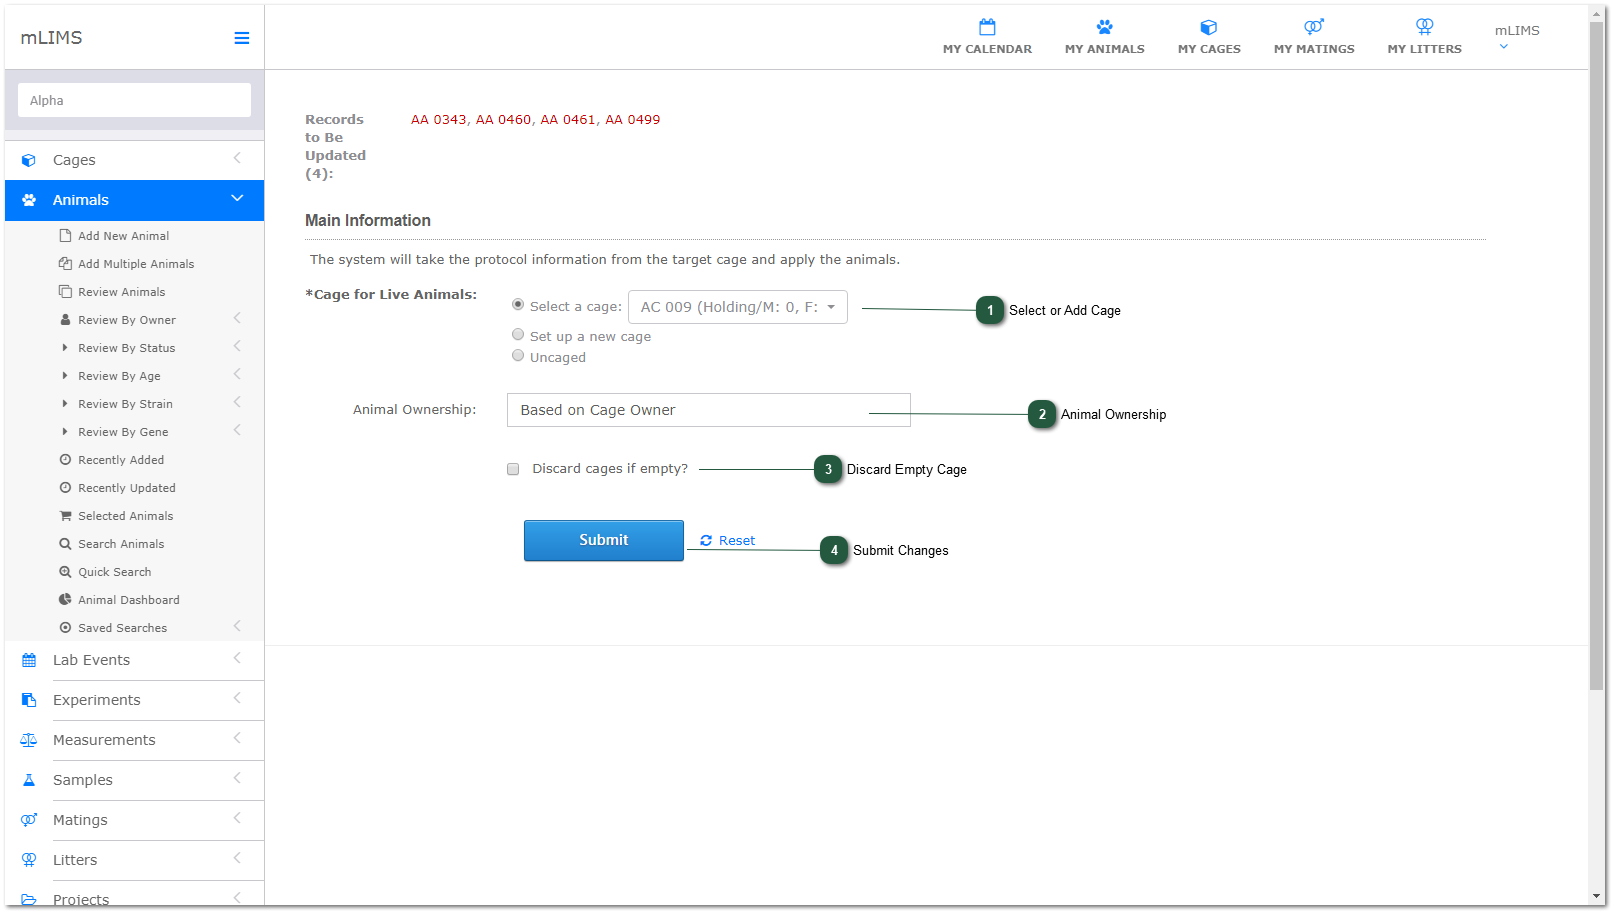Click the Alpha search input field

tap(134, 100)
